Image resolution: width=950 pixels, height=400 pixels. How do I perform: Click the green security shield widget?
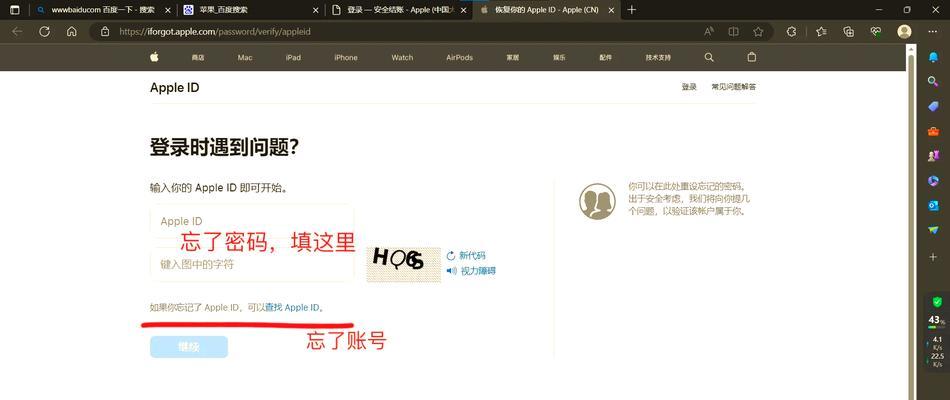[x=937, y=301]
